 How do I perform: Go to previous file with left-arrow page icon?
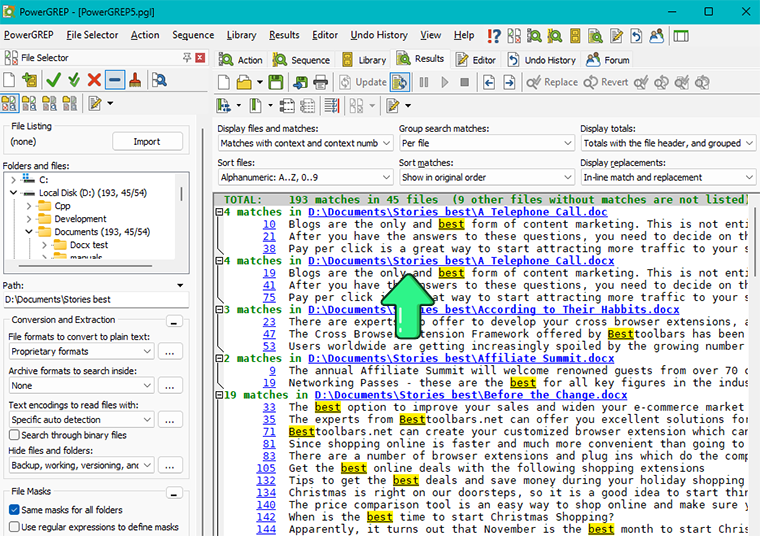(489, 82)
